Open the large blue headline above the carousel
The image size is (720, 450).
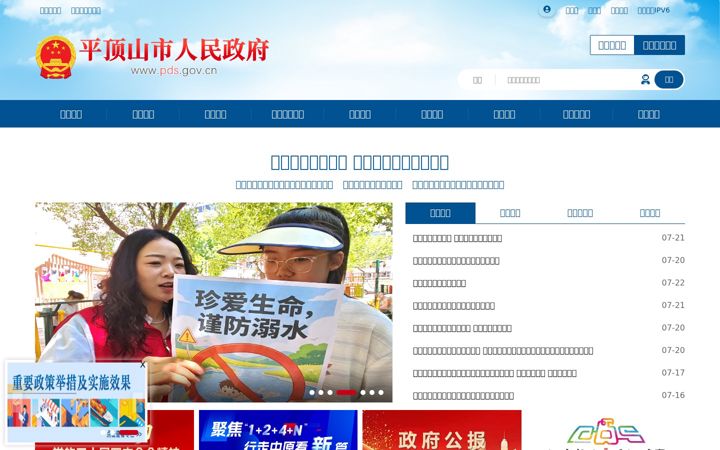(x=360, y=162)
